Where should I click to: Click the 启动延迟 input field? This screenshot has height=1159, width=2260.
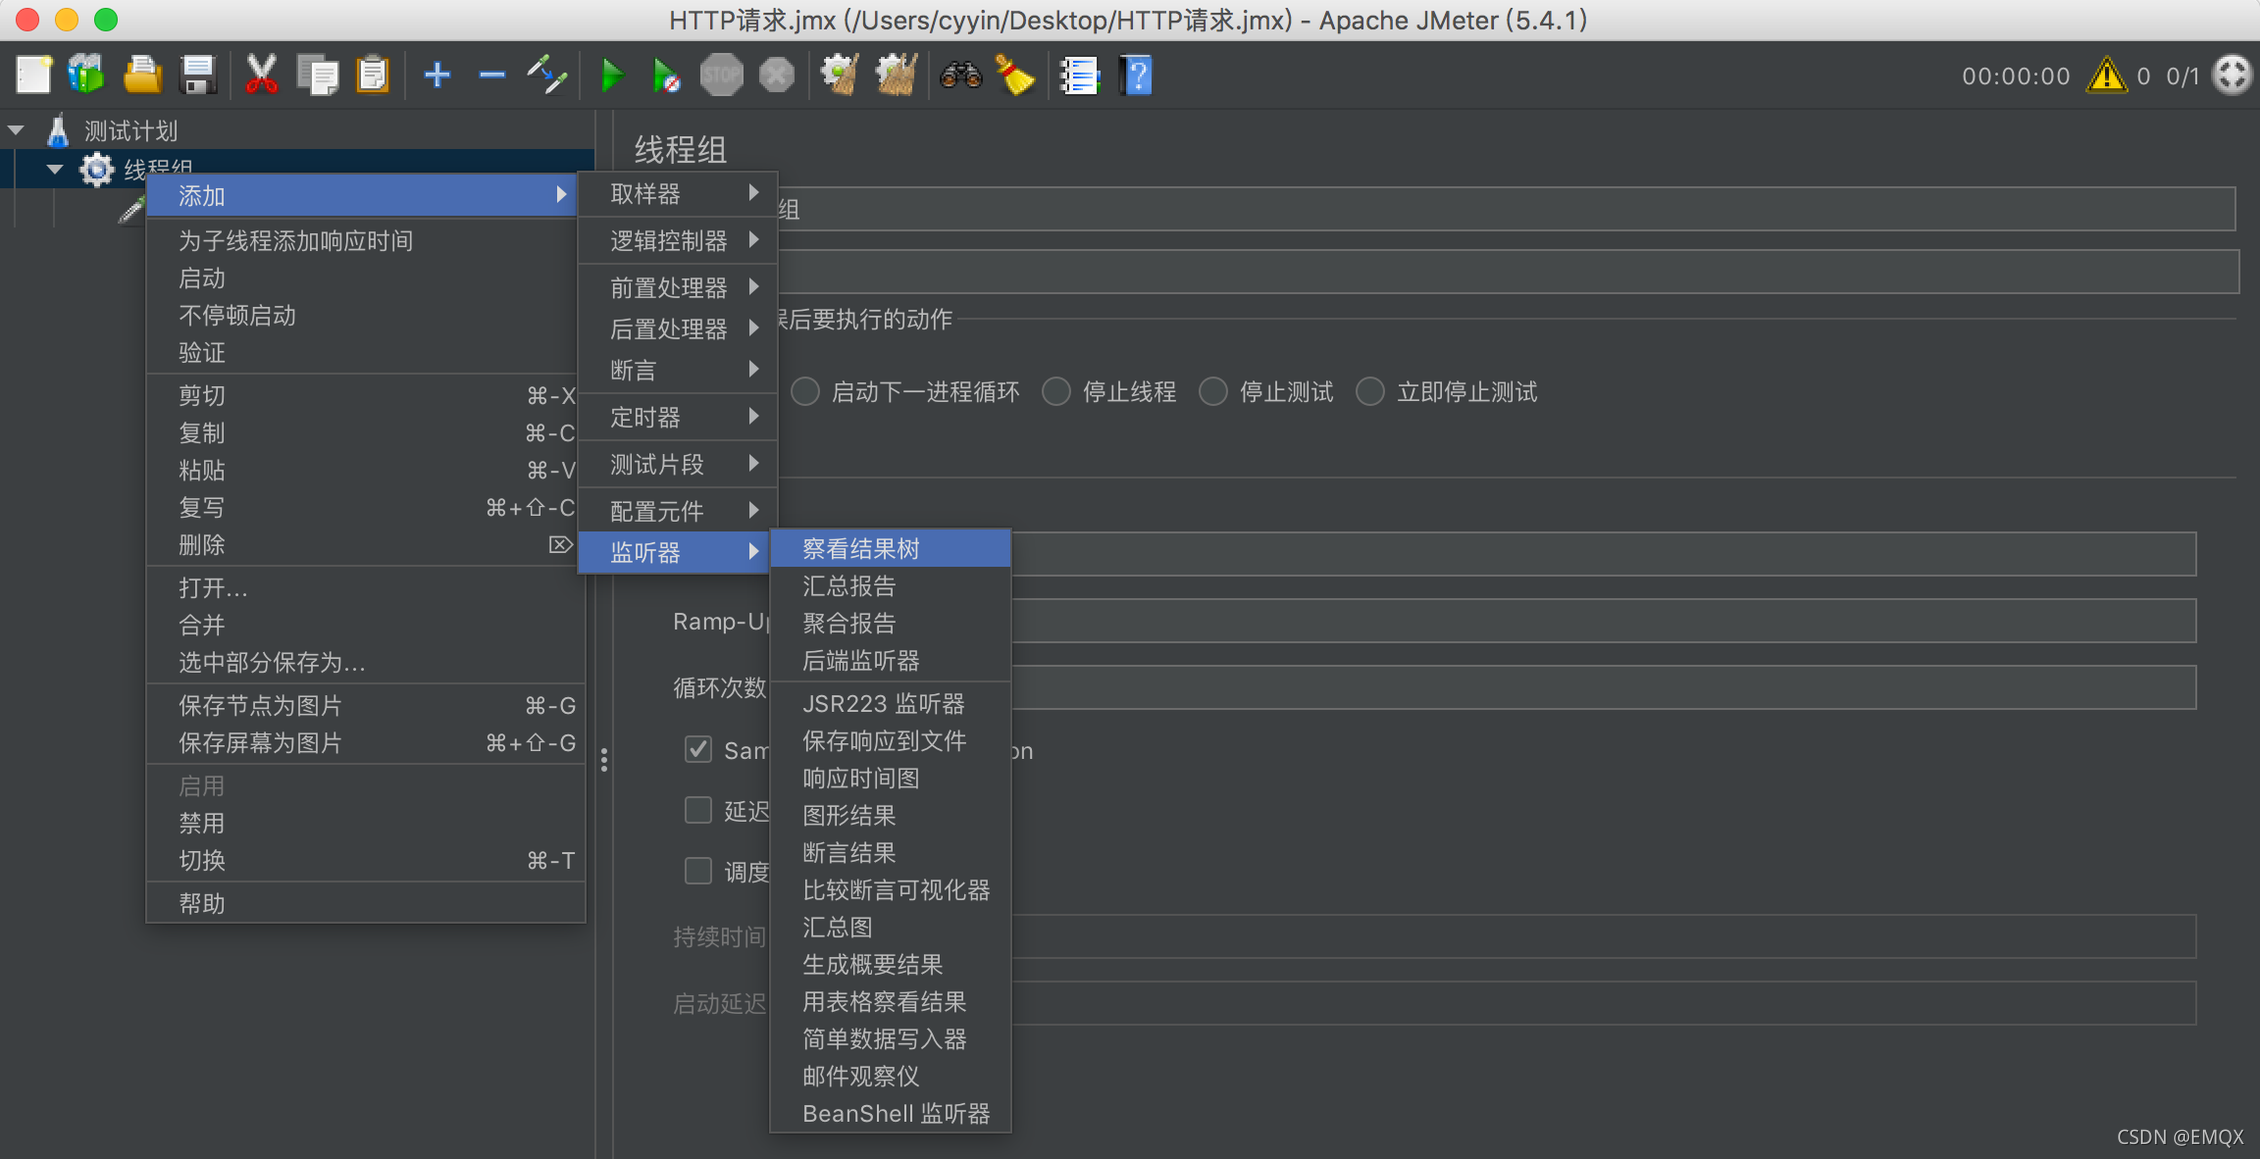1604,1003
